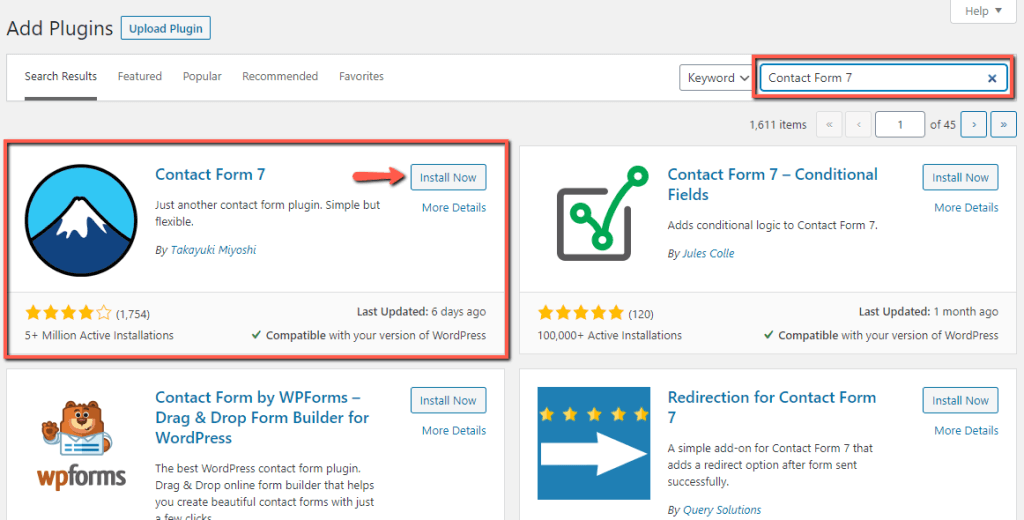This screenshot has width=1024, height=520.
Task: Click the Contact Form 7 mountain icon
Action: (x=81, y=220)
